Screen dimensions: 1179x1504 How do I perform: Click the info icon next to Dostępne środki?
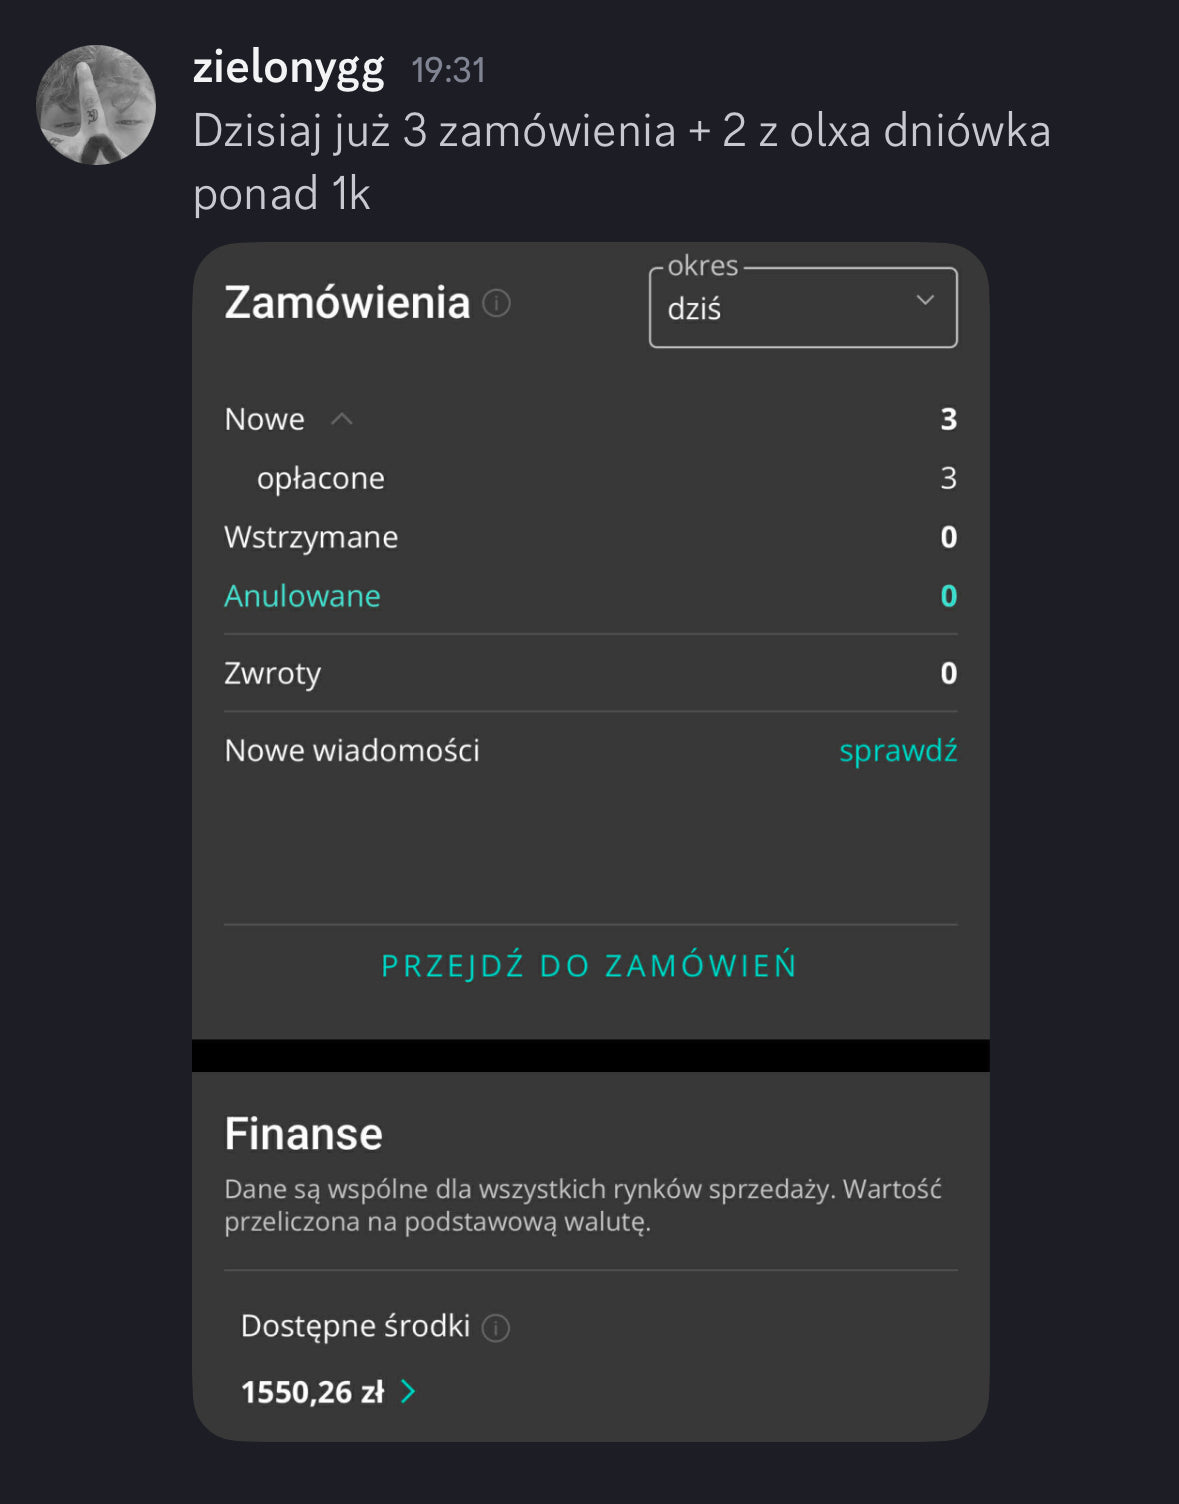click(496, 1327)
